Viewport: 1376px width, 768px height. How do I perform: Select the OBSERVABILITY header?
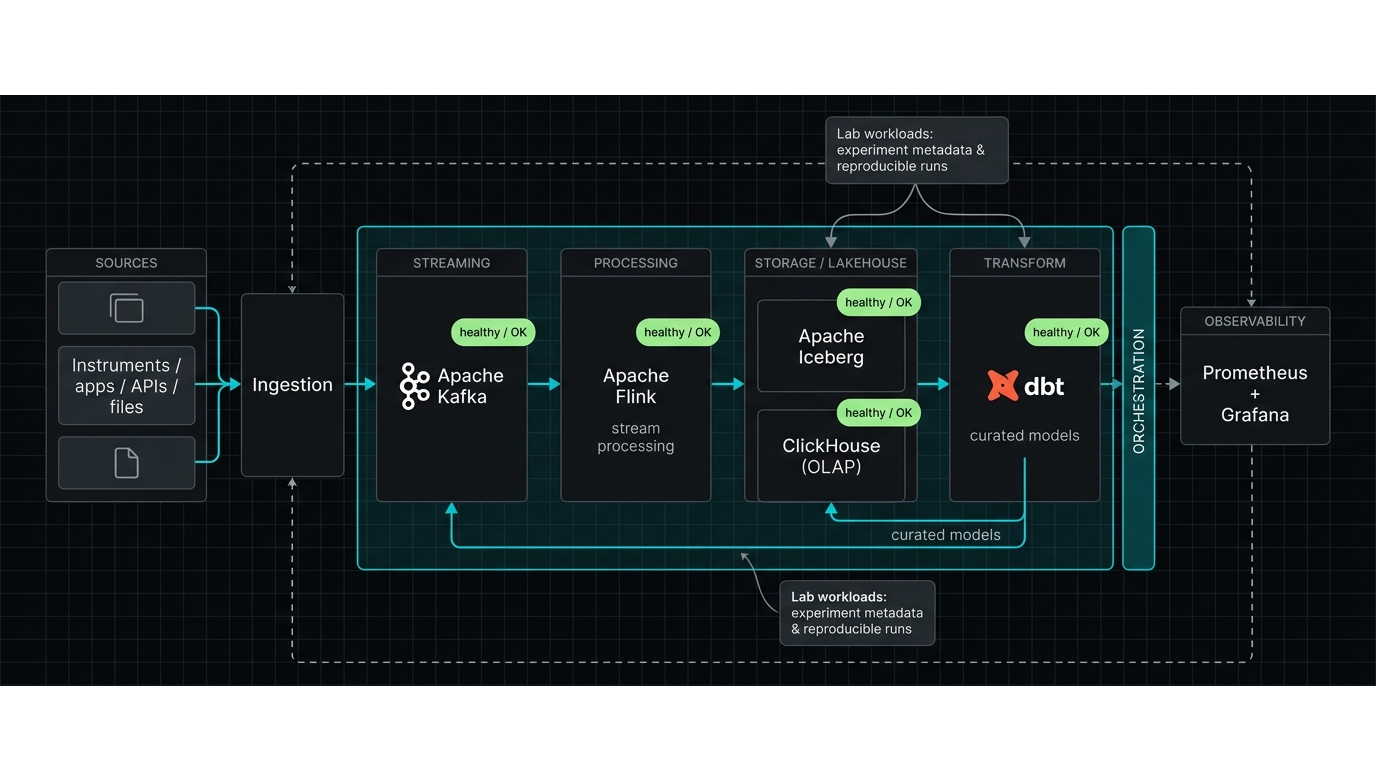pos(1255,321)
